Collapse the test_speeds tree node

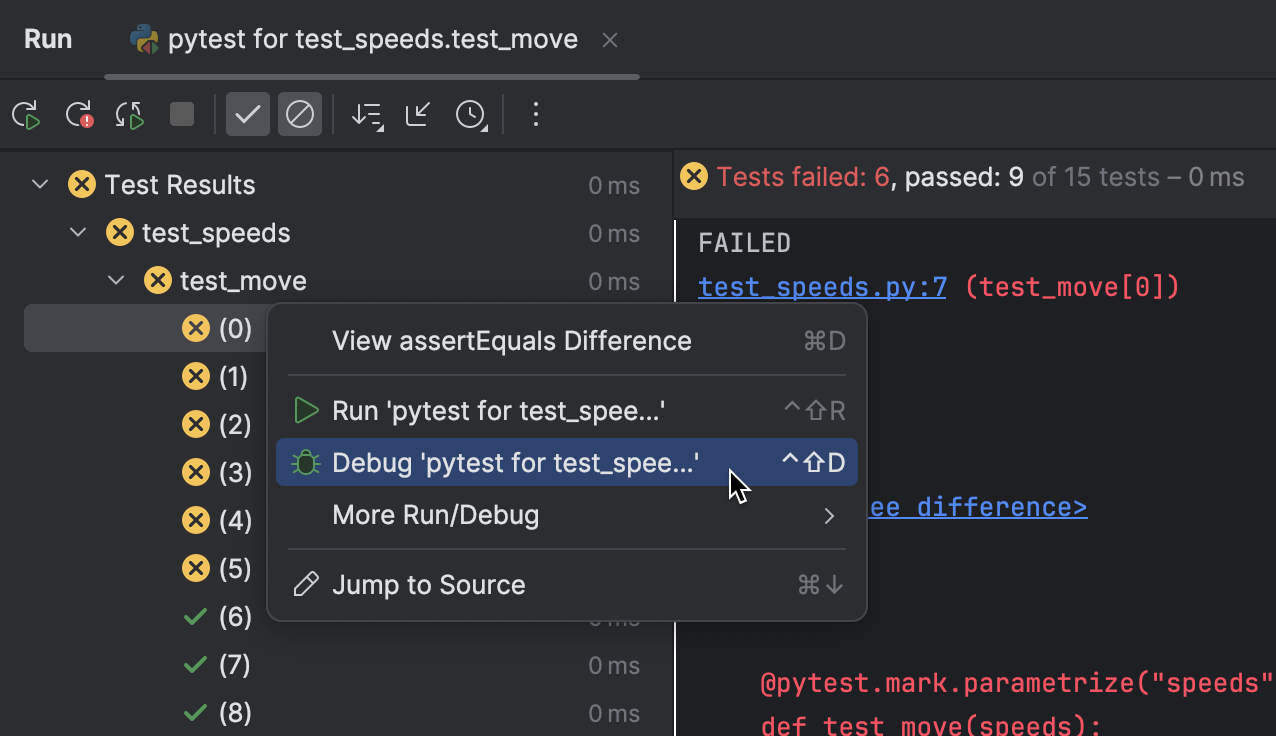coord(77,232)
